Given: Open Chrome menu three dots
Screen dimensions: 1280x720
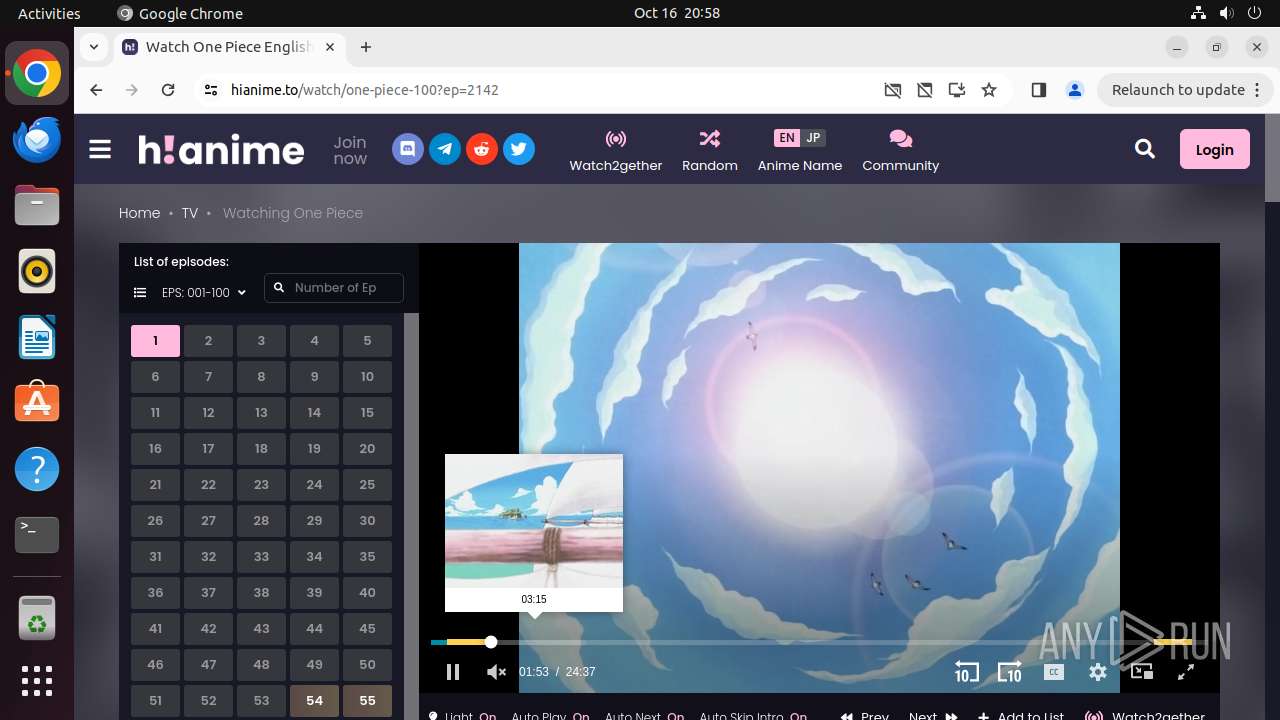Looking at the screenshot, I should [x=1258, y=90].
